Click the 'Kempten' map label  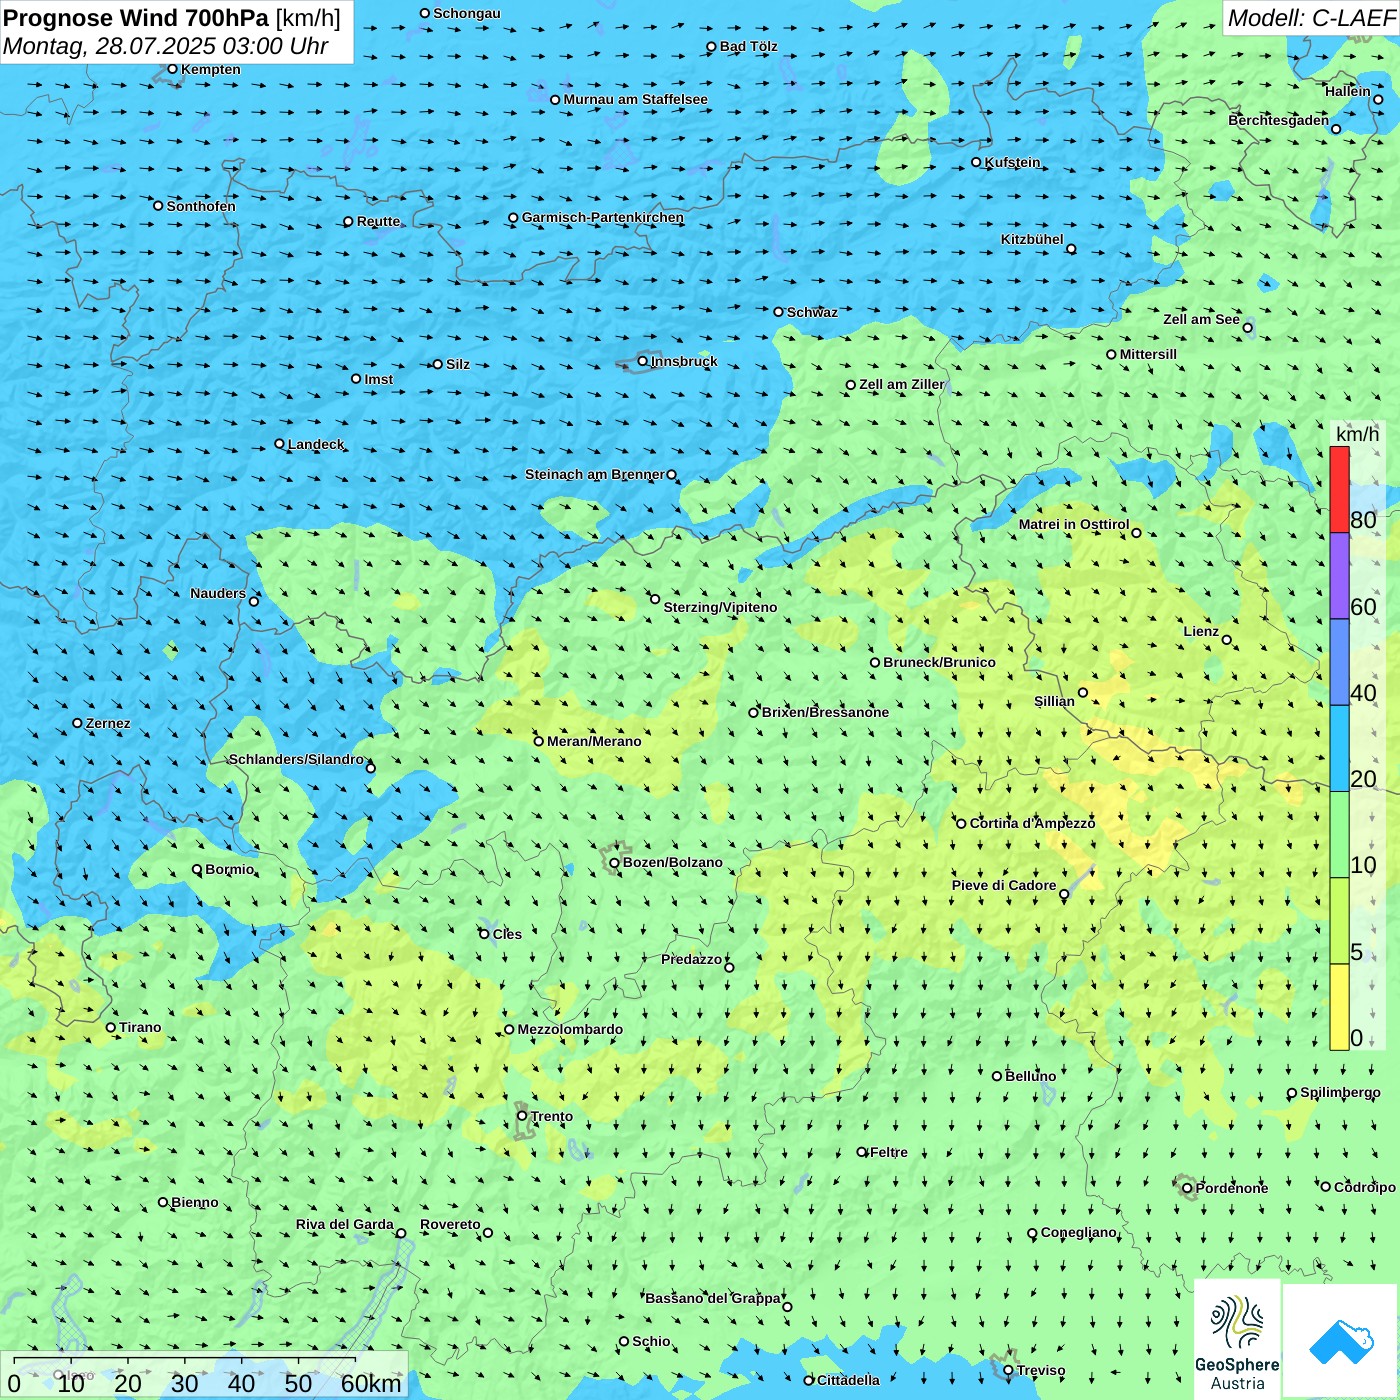pyautogui.click(x=211, y=69)
